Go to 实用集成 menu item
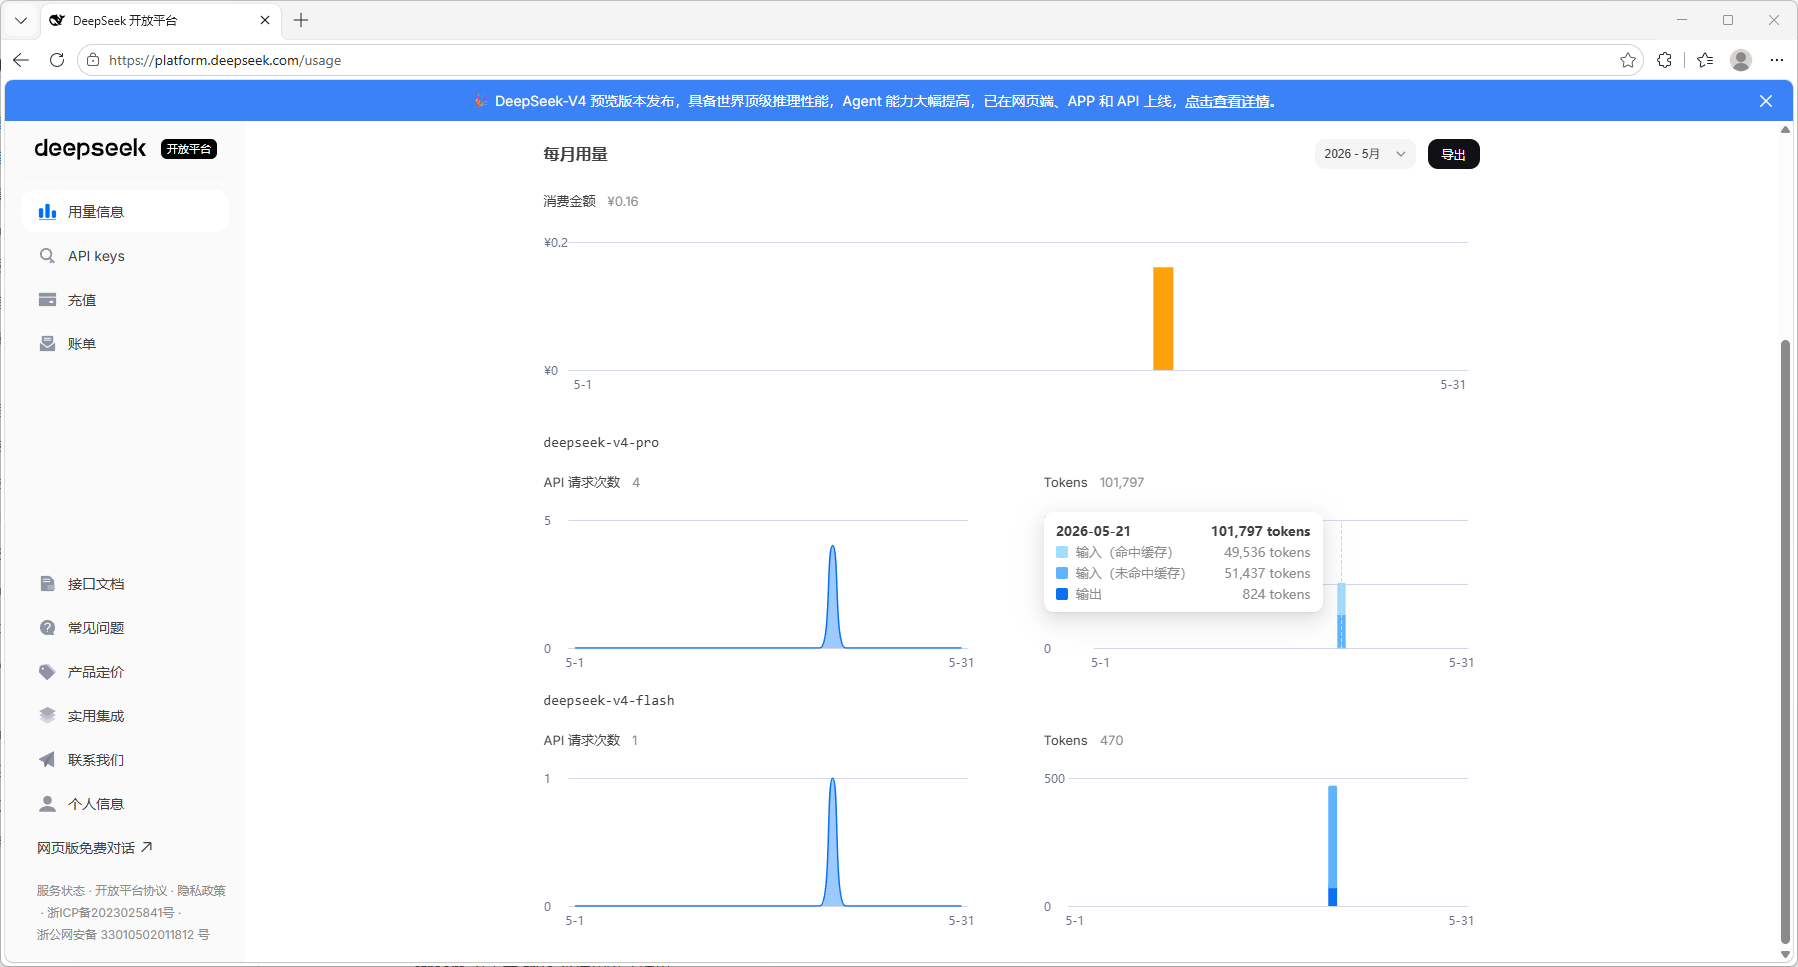The image size is (1798, 967). [125, 716]
